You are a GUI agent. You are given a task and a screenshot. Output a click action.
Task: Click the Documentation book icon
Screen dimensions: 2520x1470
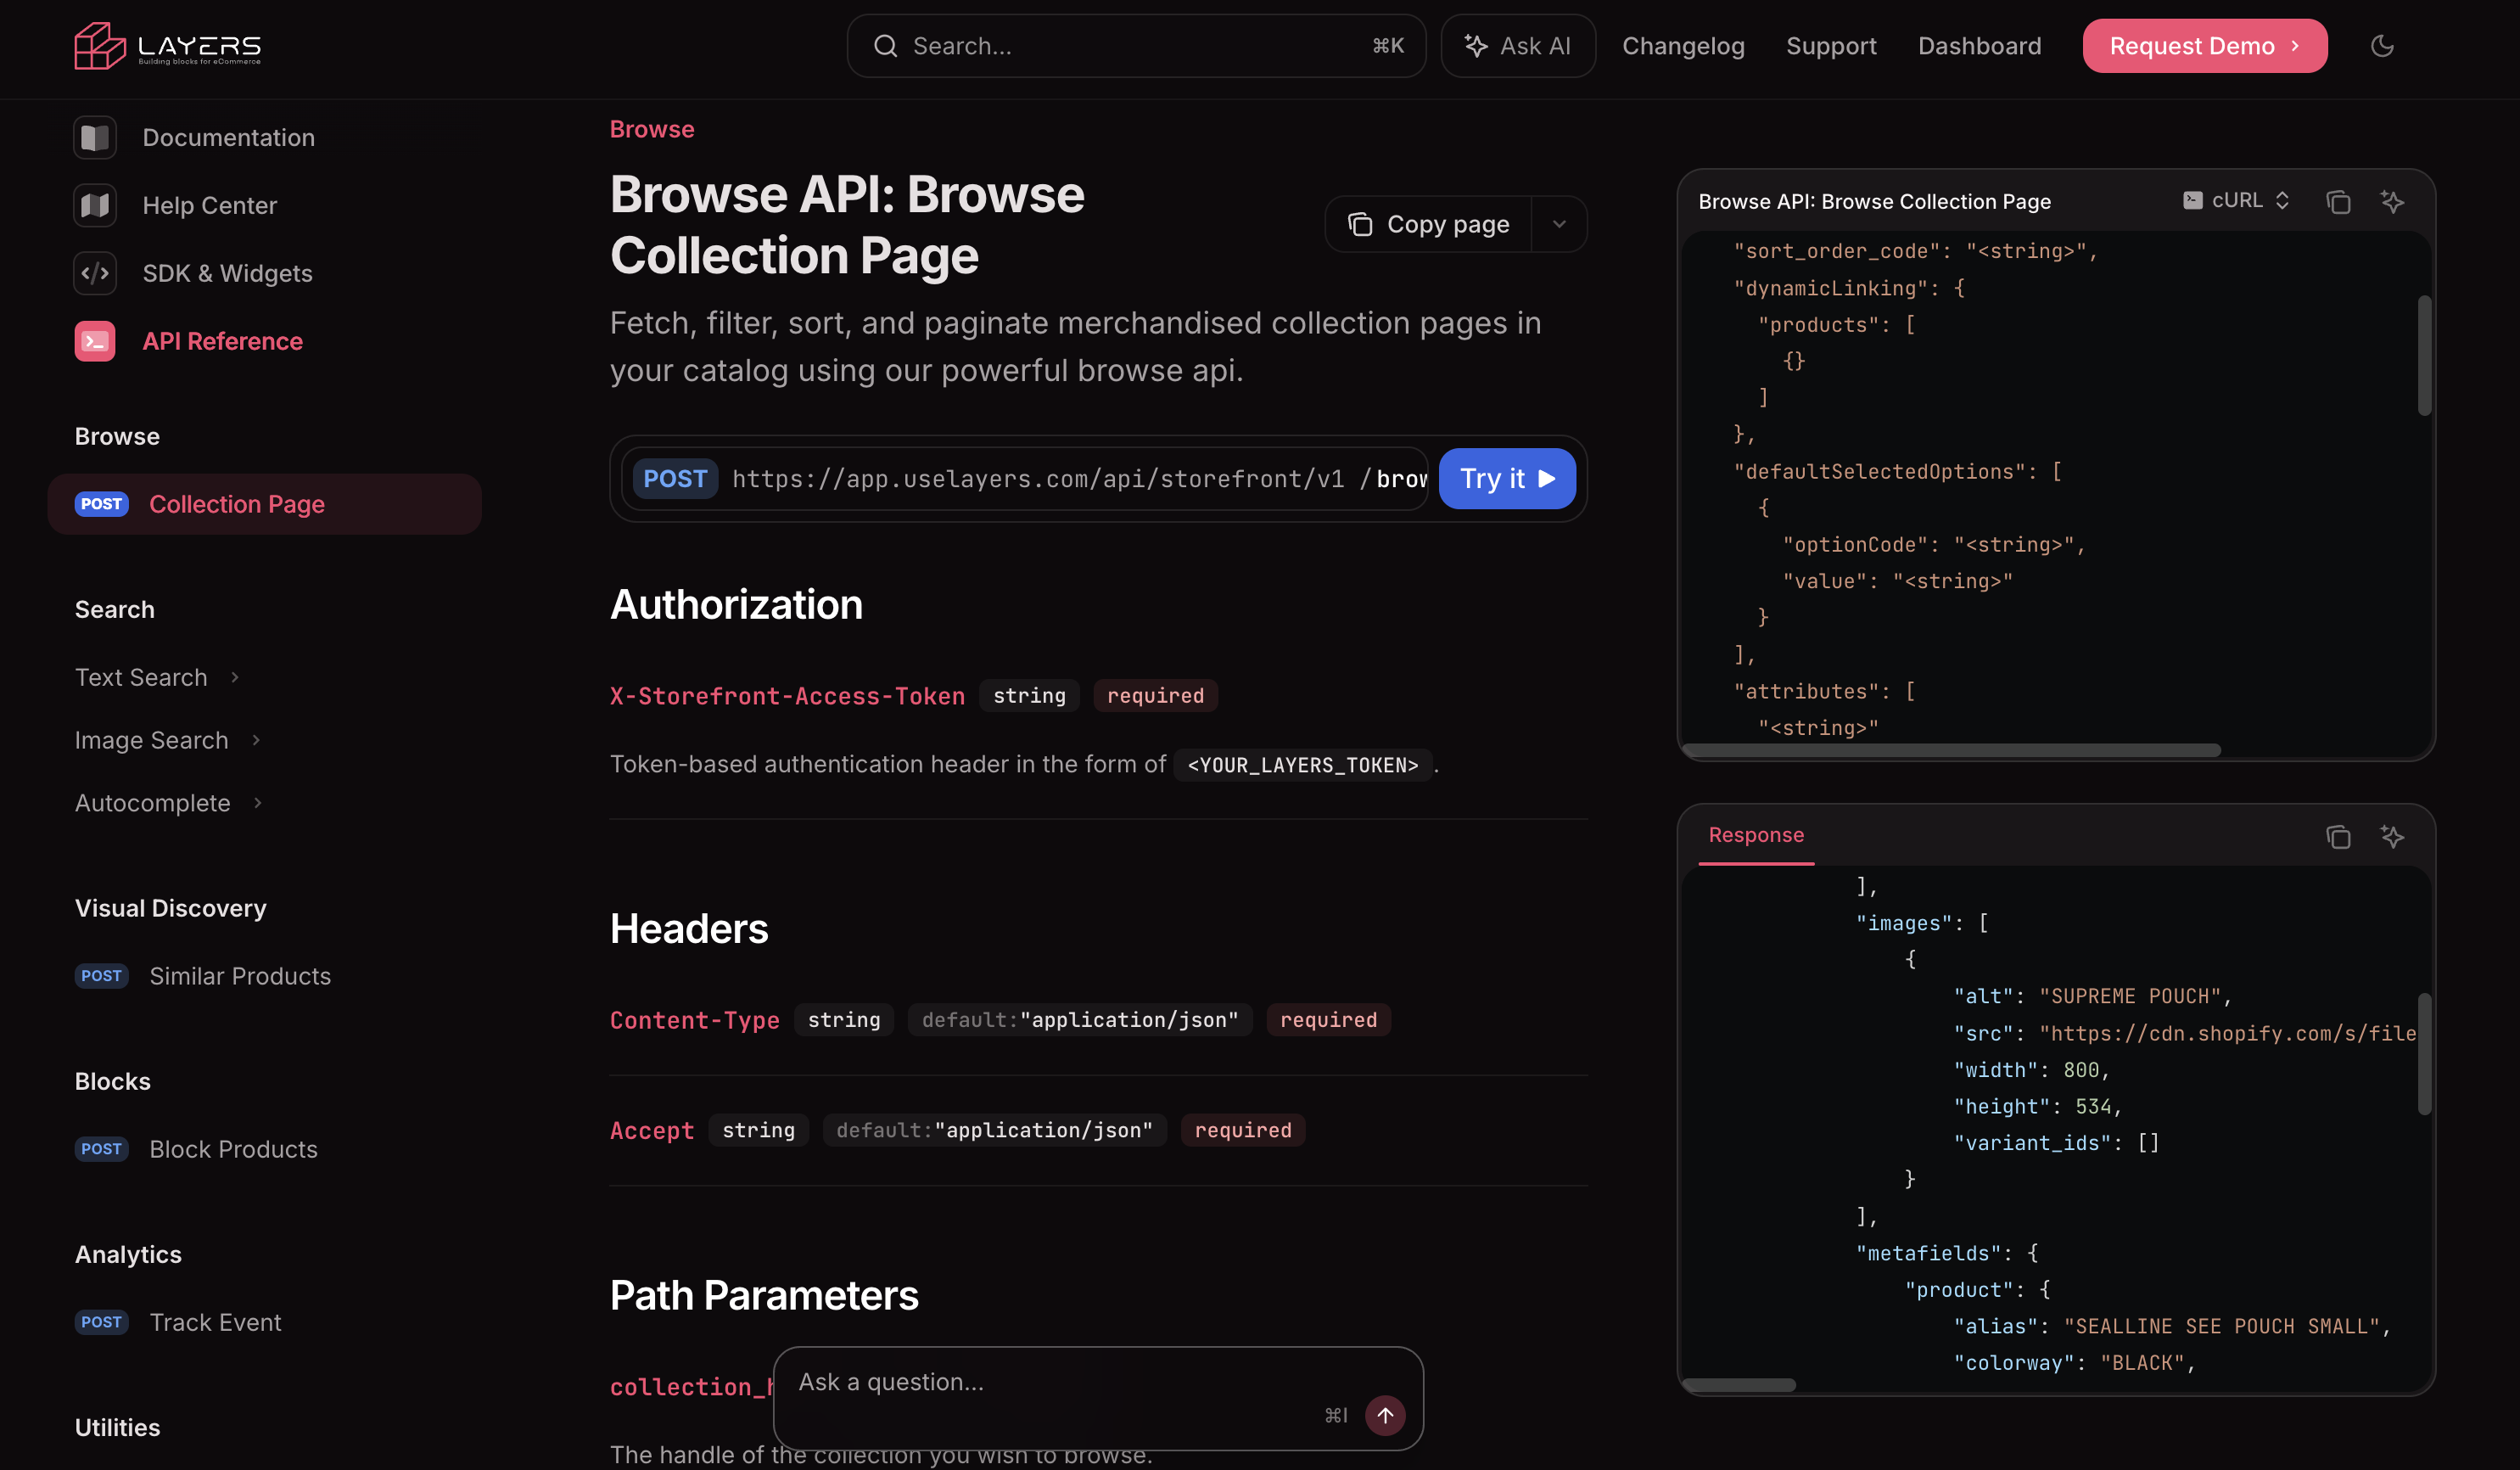pos(95,137)
